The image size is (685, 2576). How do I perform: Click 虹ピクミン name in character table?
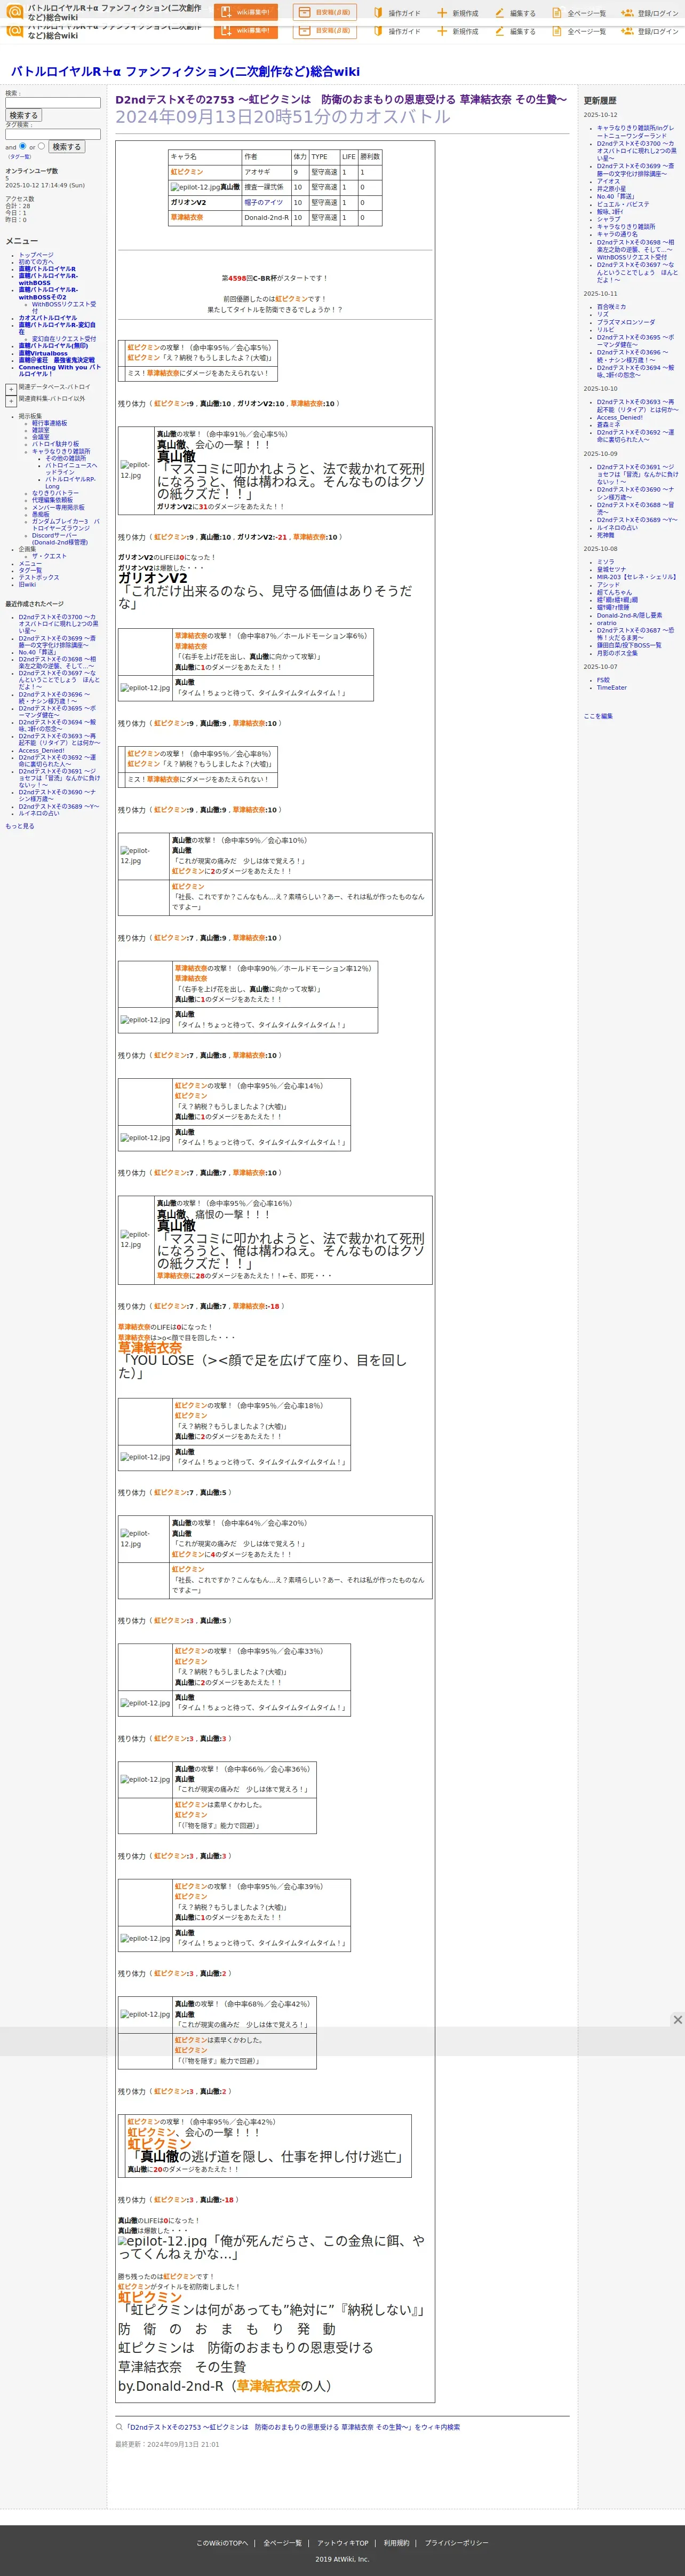[187, 172]
